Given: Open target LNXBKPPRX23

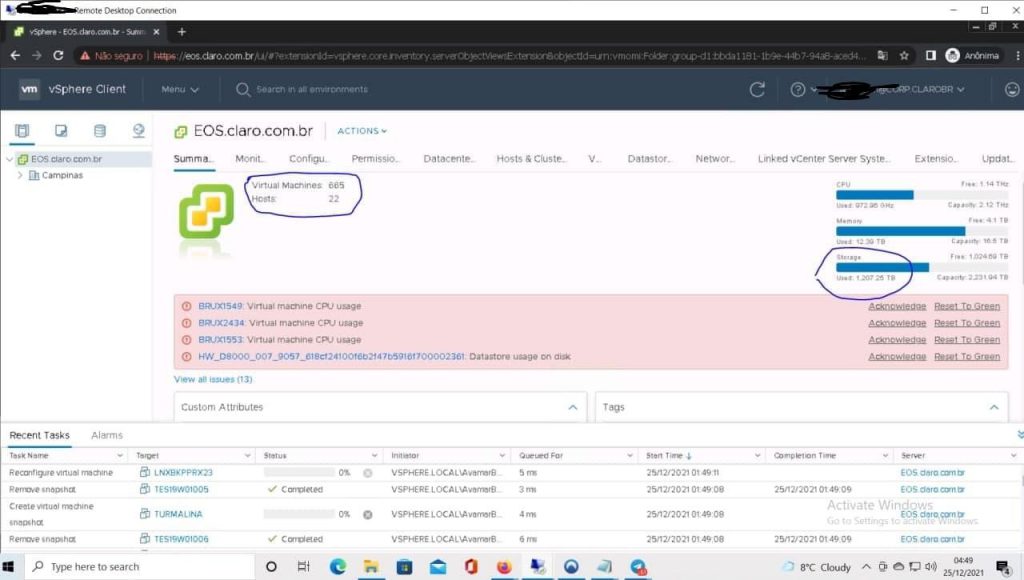Looking at the screenshot, I should click(184, 473).
